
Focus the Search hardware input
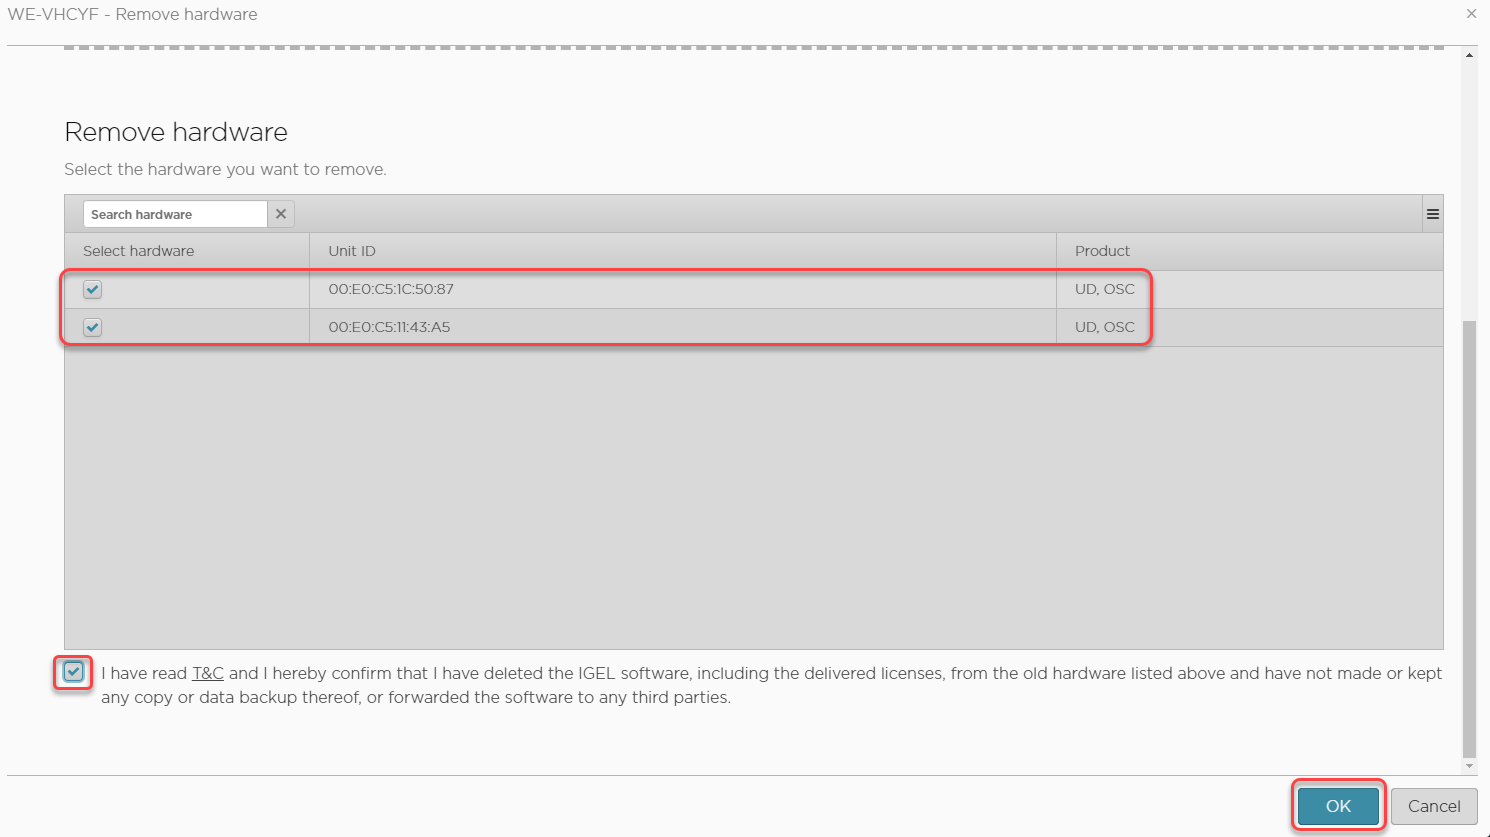pyautogui.click(x=175, y=214)
